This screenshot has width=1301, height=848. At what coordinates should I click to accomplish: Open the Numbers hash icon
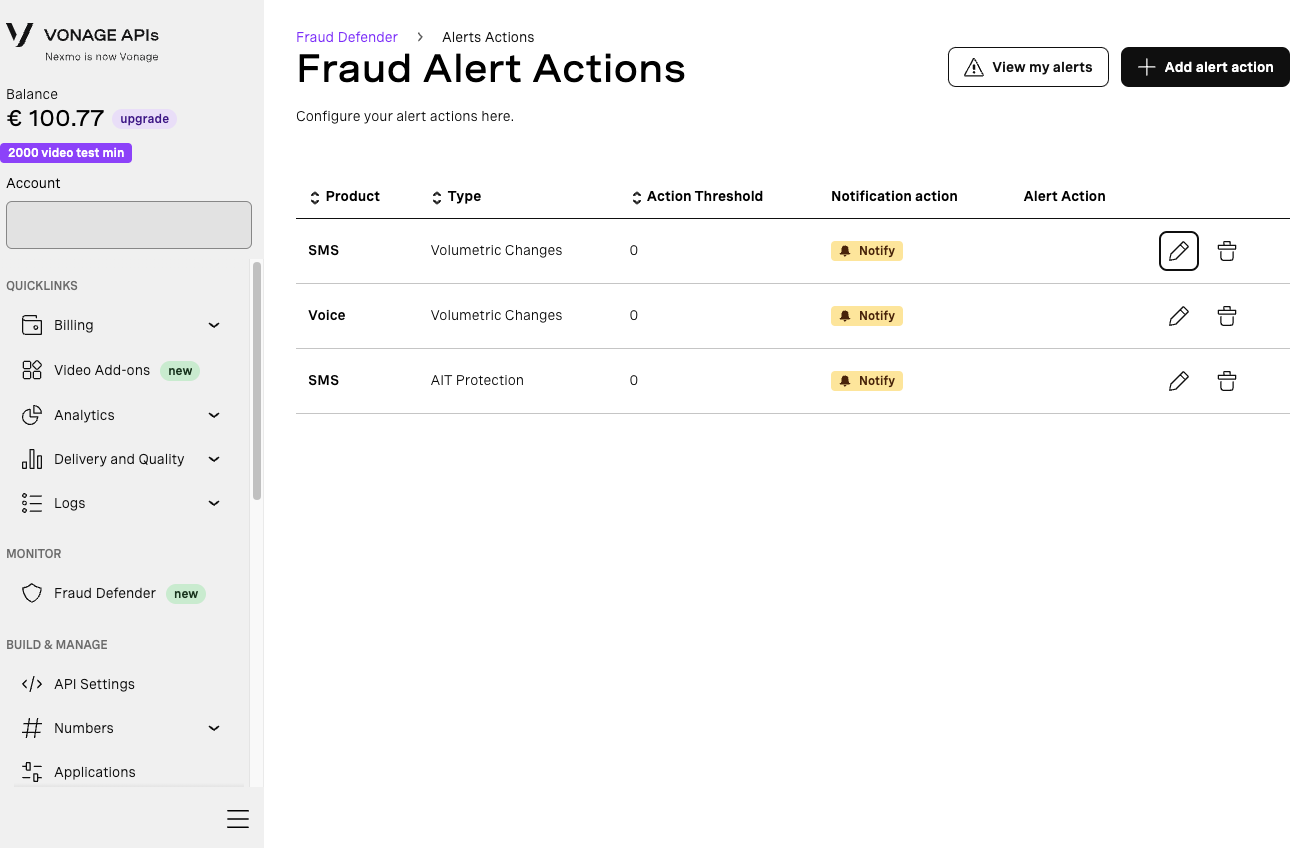point(32,727)
